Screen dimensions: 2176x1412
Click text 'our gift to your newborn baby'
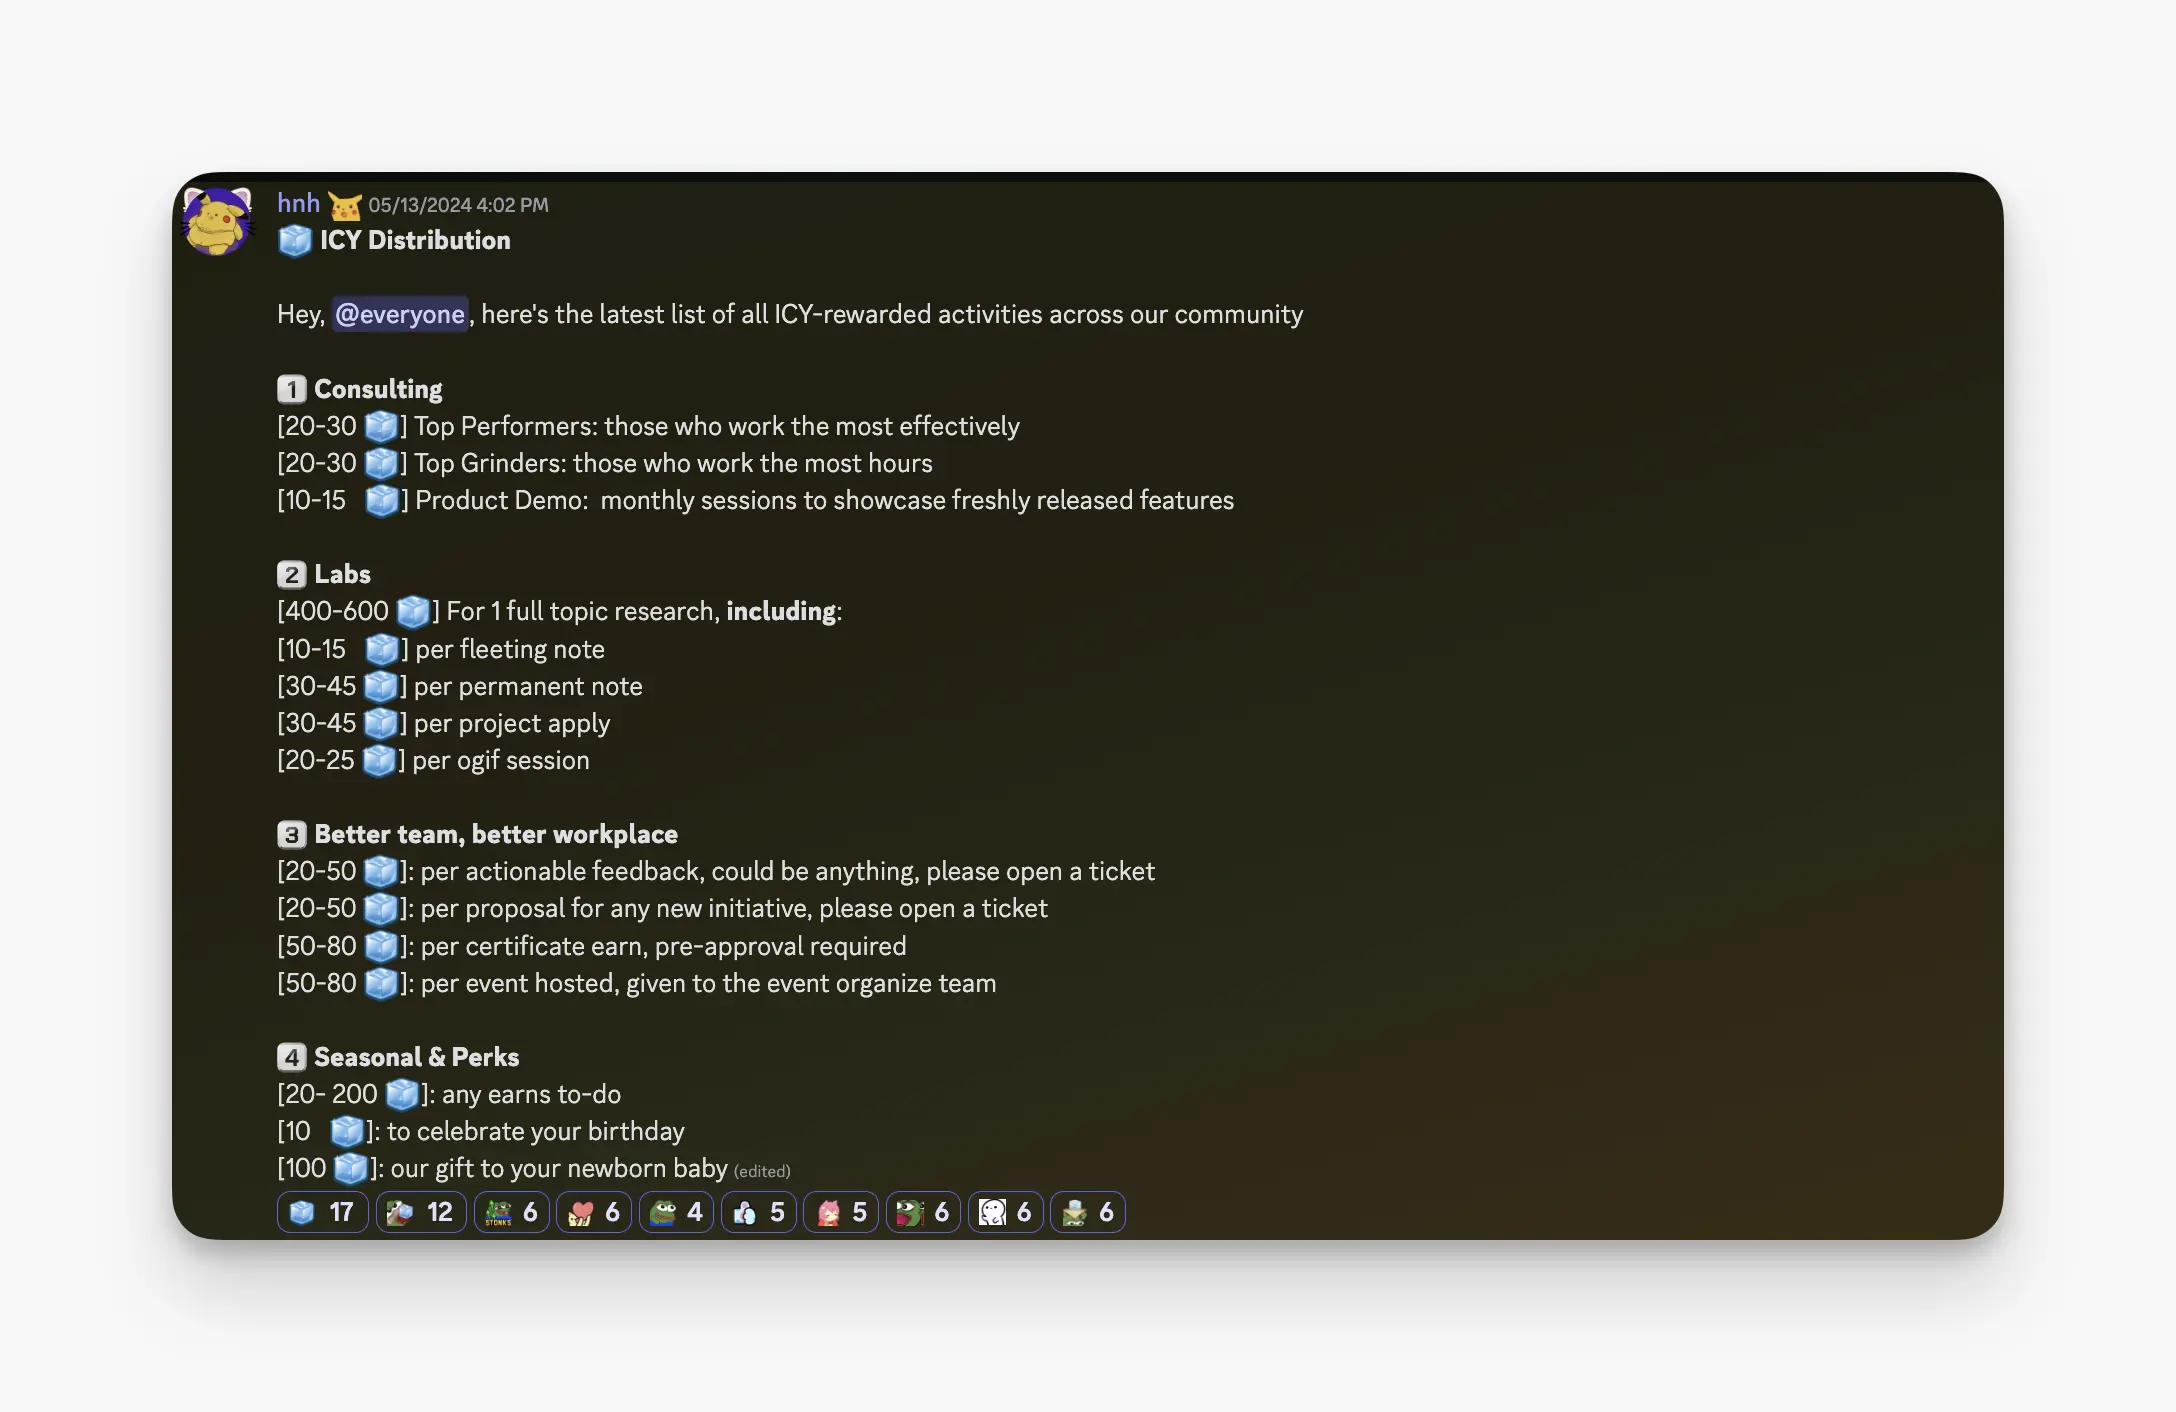click(559, 1169)
